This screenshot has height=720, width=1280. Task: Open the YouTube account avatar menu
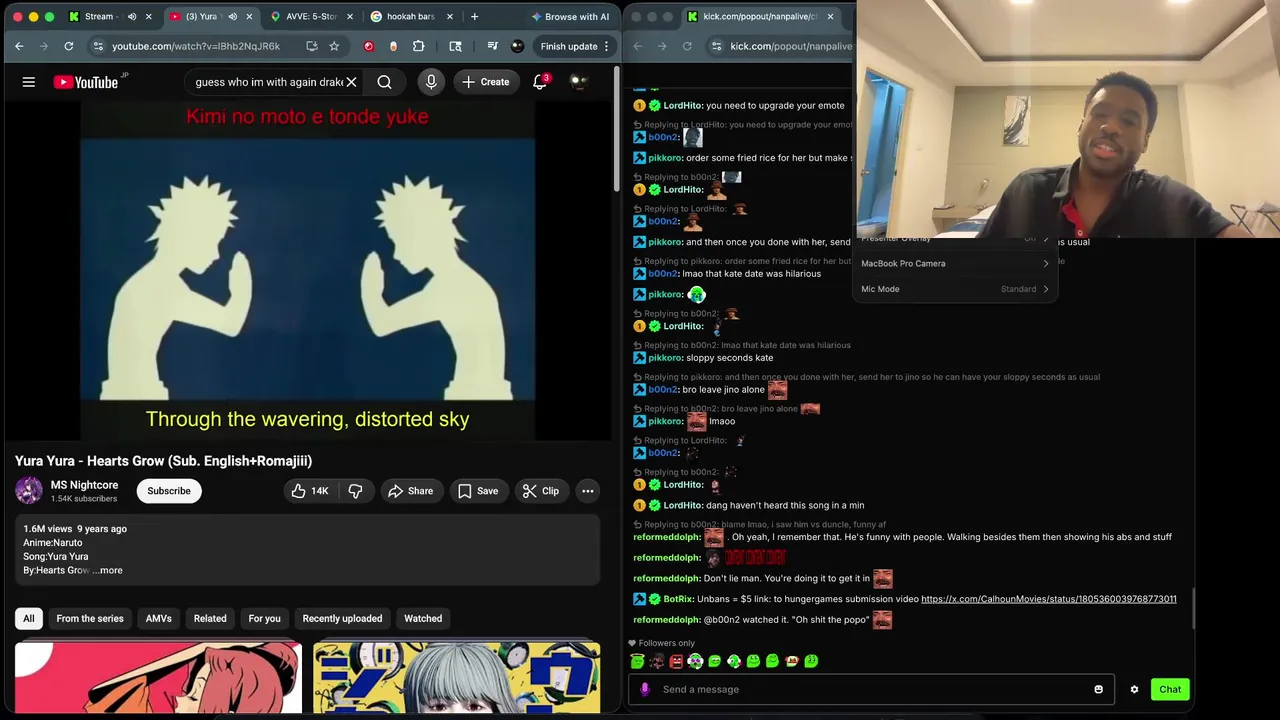(578, 82)
